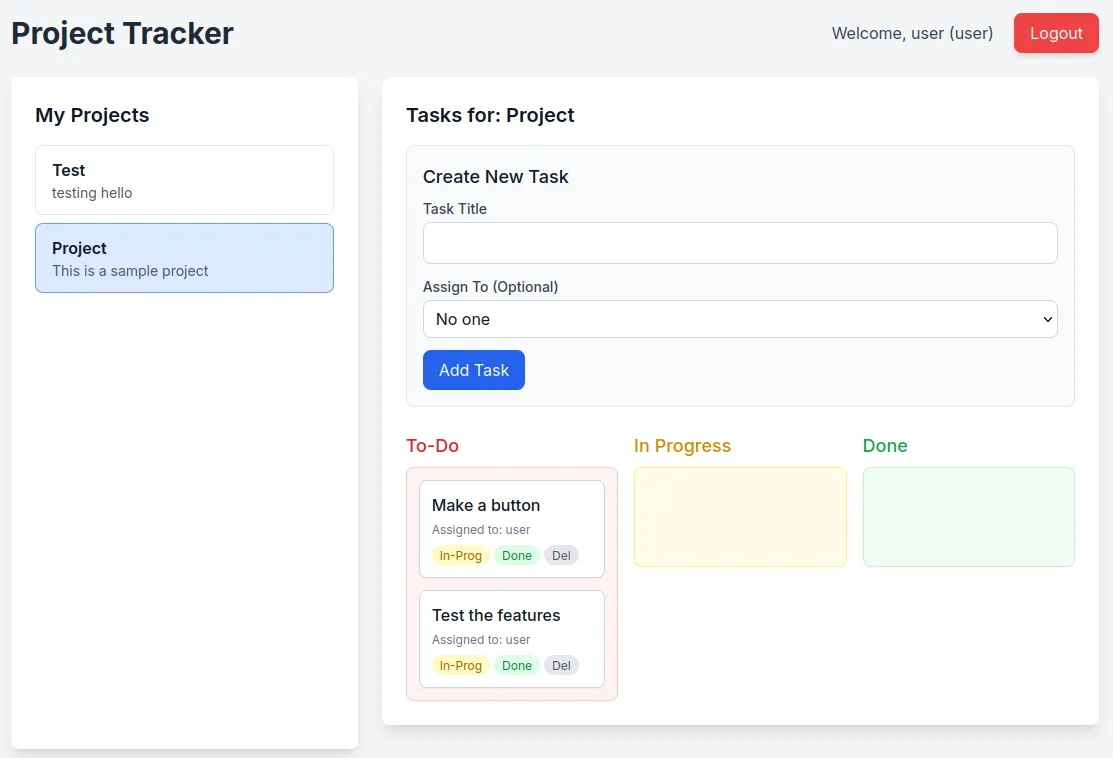This screenshot has width=1113, height=758.
Task: Expand the Assign To dropdown
Action: [x=739, y=319]
